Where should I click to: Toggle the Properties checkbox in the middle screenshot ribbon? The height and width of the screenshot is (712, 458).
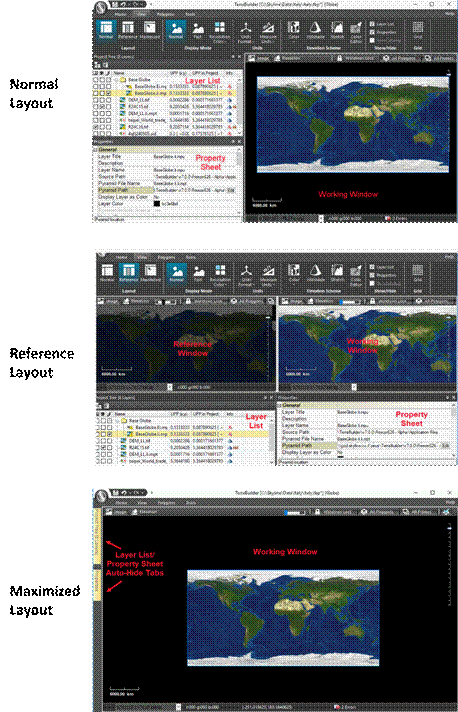(x=372, y=275)
